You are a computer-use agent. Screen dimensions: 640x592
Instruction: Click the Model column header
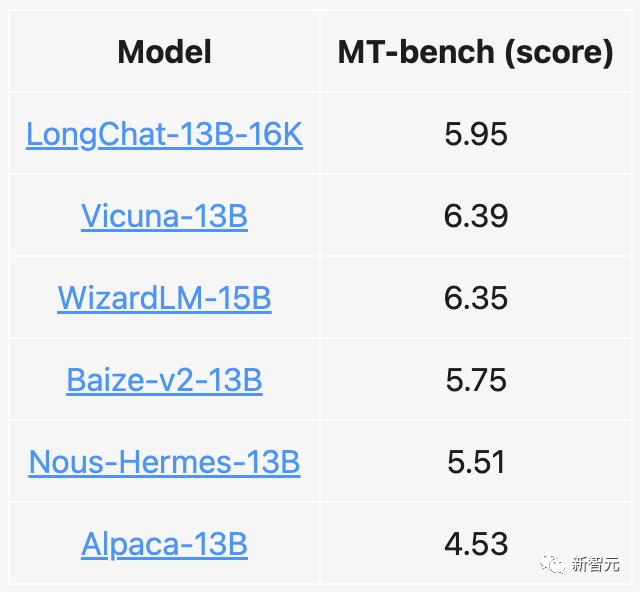pos(164,51)
